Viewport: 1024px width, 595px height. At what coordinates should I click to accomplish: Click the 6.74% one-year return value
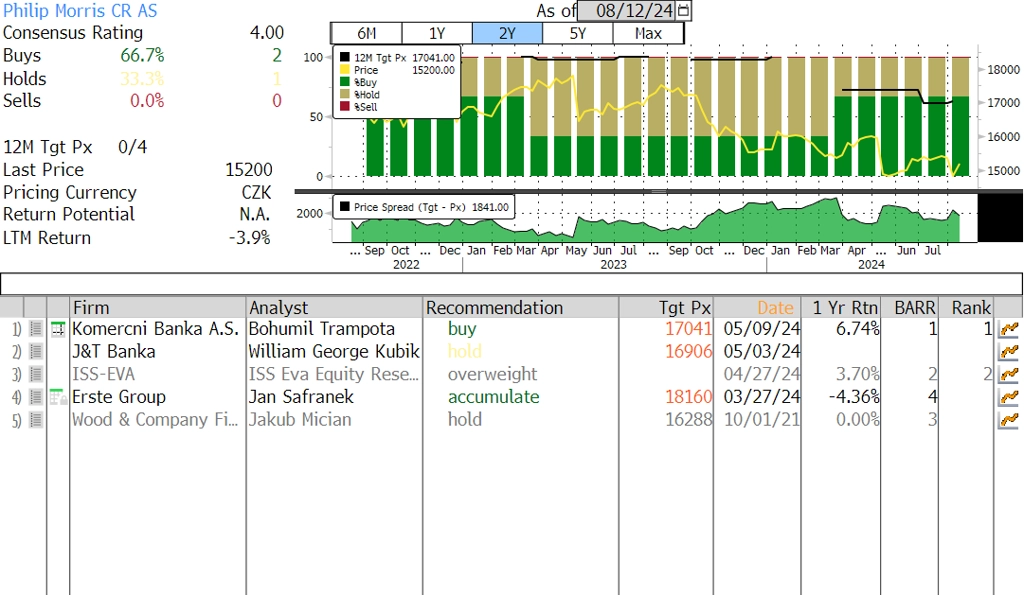[x=857, y=329]
